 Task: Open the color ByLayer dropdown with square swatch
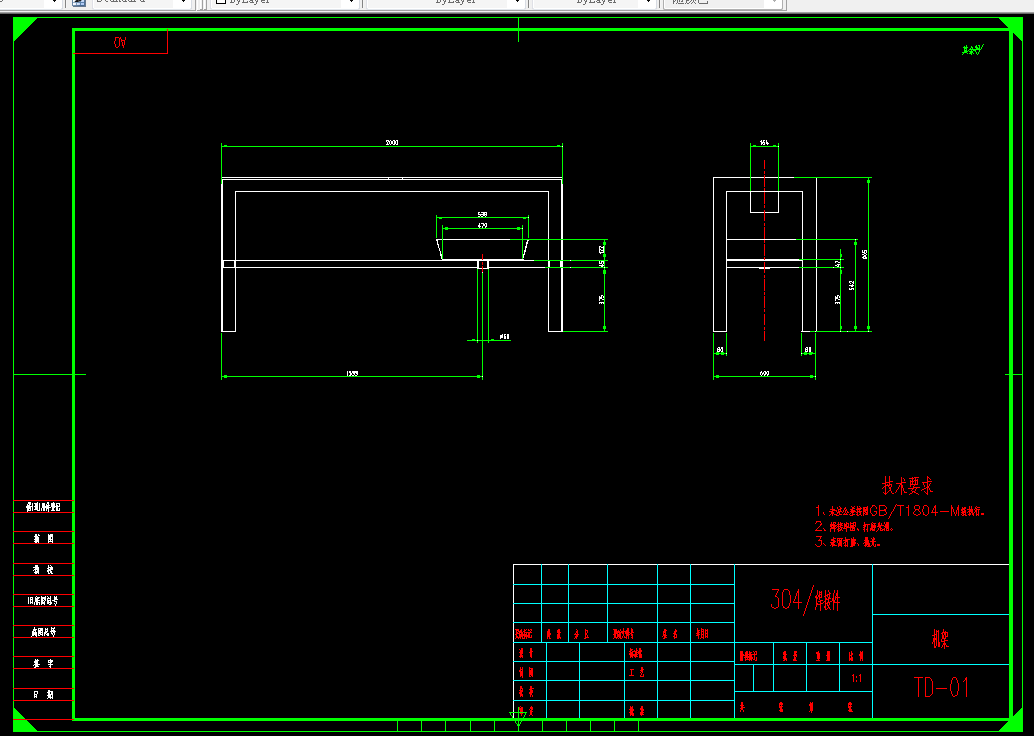tap(286, 3)
